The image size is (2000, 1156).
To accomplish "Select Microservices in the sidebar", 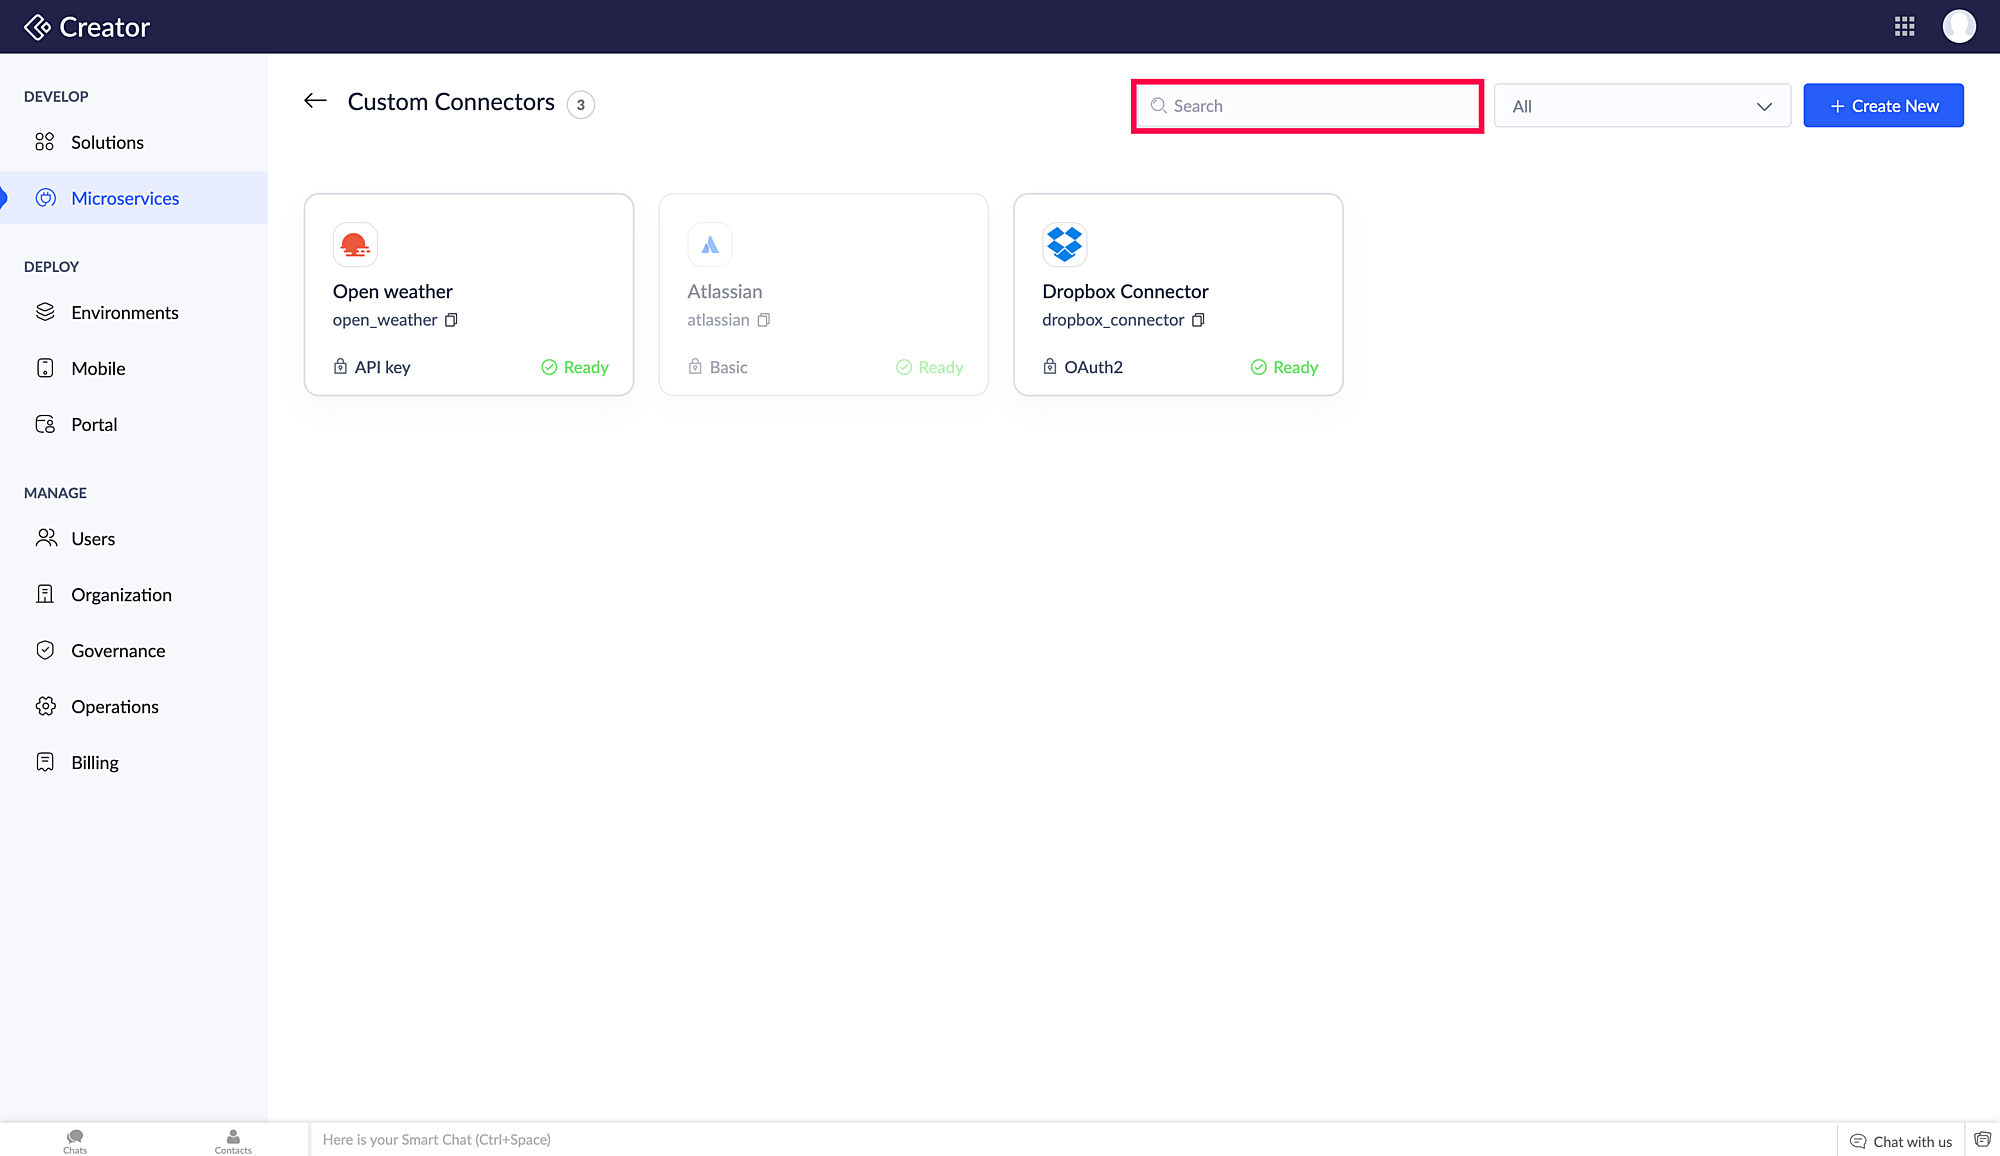I will coord(125,198).
